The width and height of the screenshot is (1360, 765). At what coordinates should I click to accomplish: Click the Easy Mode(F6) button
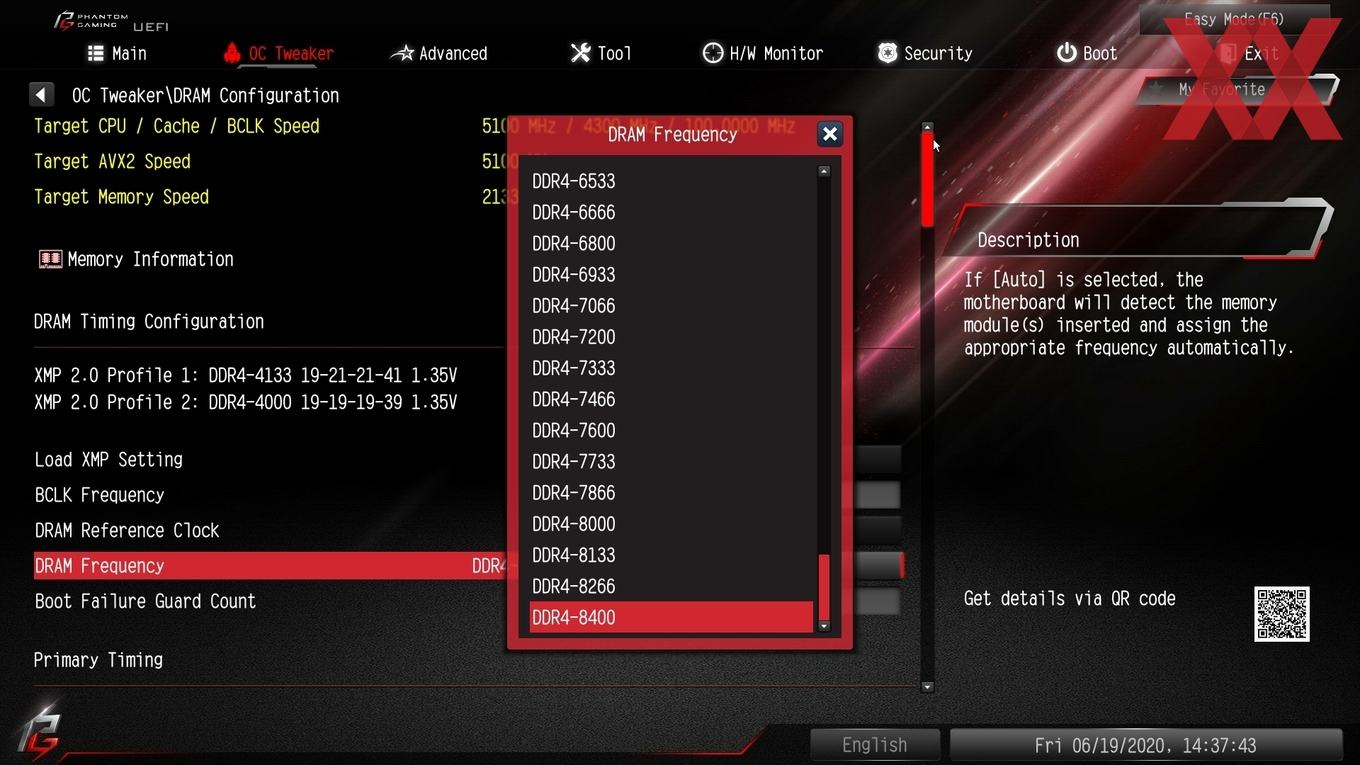pos(1234,19)
